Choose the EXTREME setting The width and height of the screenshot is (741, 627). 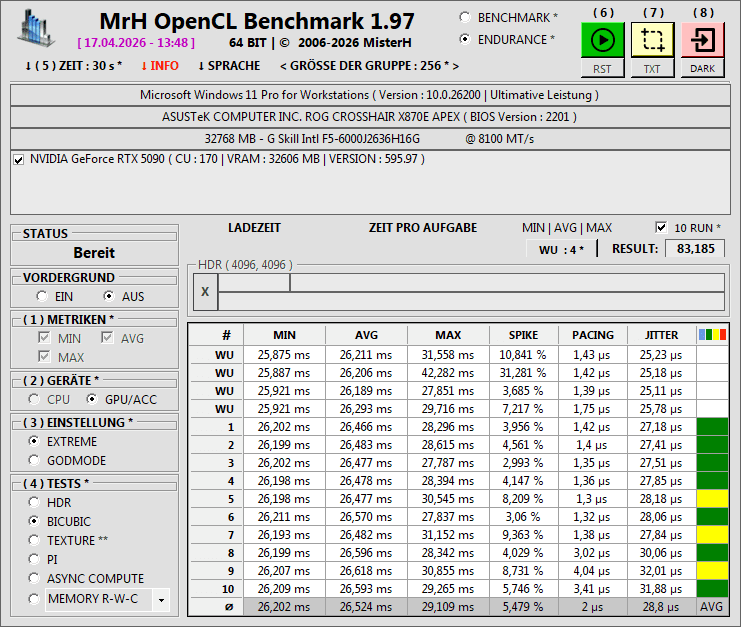(34, 441)
